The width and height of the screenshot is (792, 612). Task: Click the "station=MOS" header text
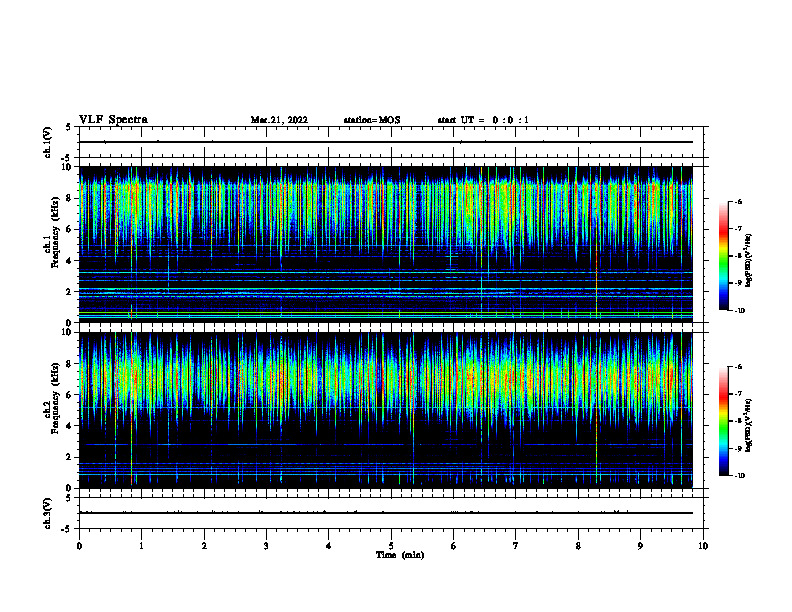[372, 120]
